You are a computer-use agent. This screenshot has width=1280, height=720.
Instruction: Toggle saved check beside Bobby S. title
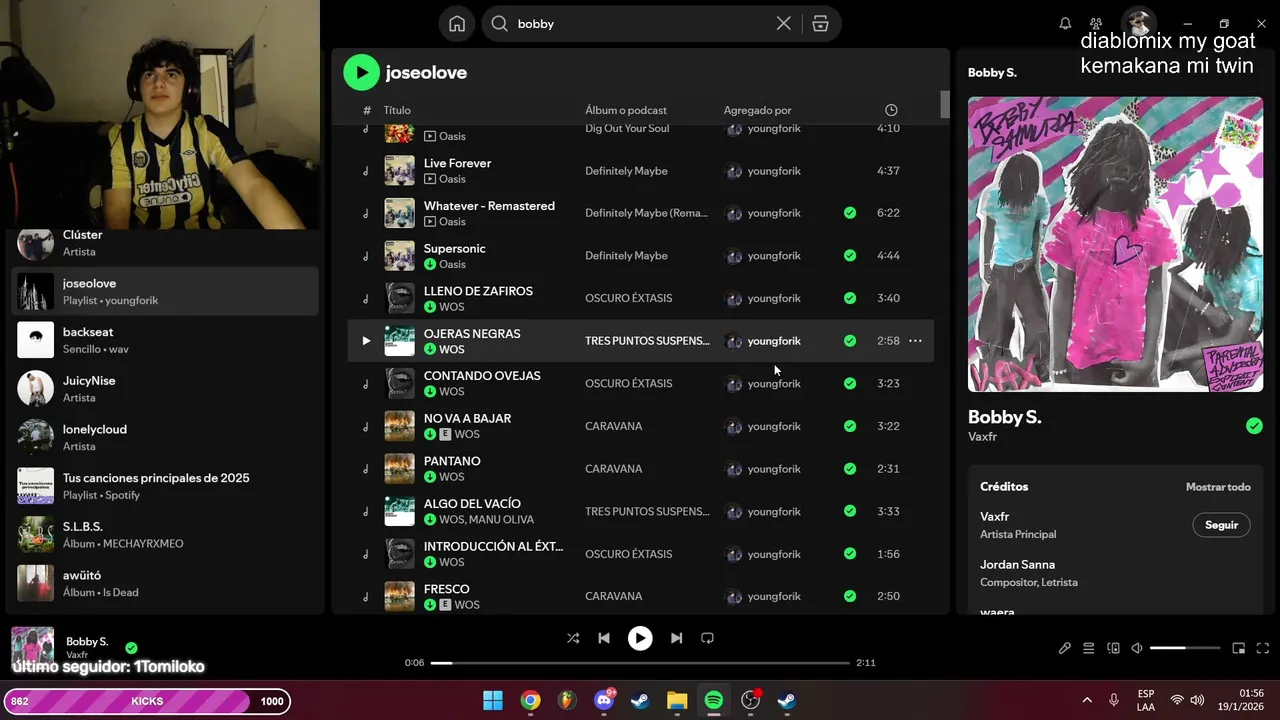point(1254,426)
